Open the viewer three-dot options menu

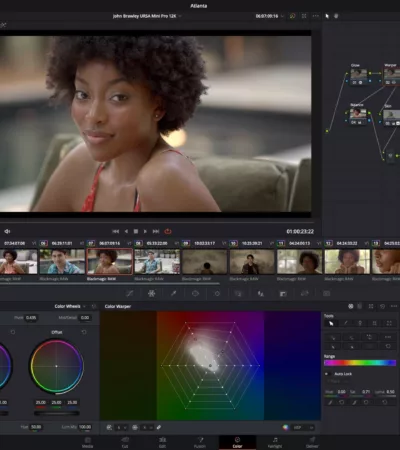click(315, 16)
